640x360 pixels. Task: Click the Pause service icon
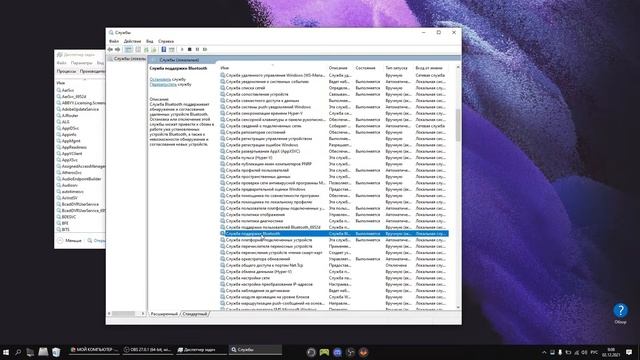point(197,49)
